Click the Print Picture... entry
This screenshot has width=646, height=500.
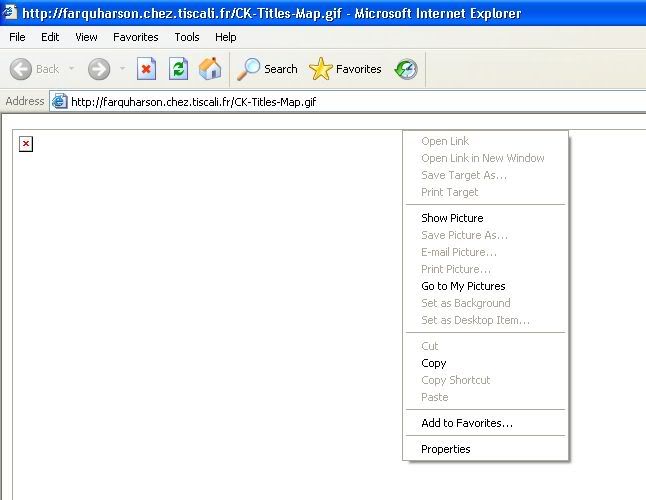coord(485,269)
